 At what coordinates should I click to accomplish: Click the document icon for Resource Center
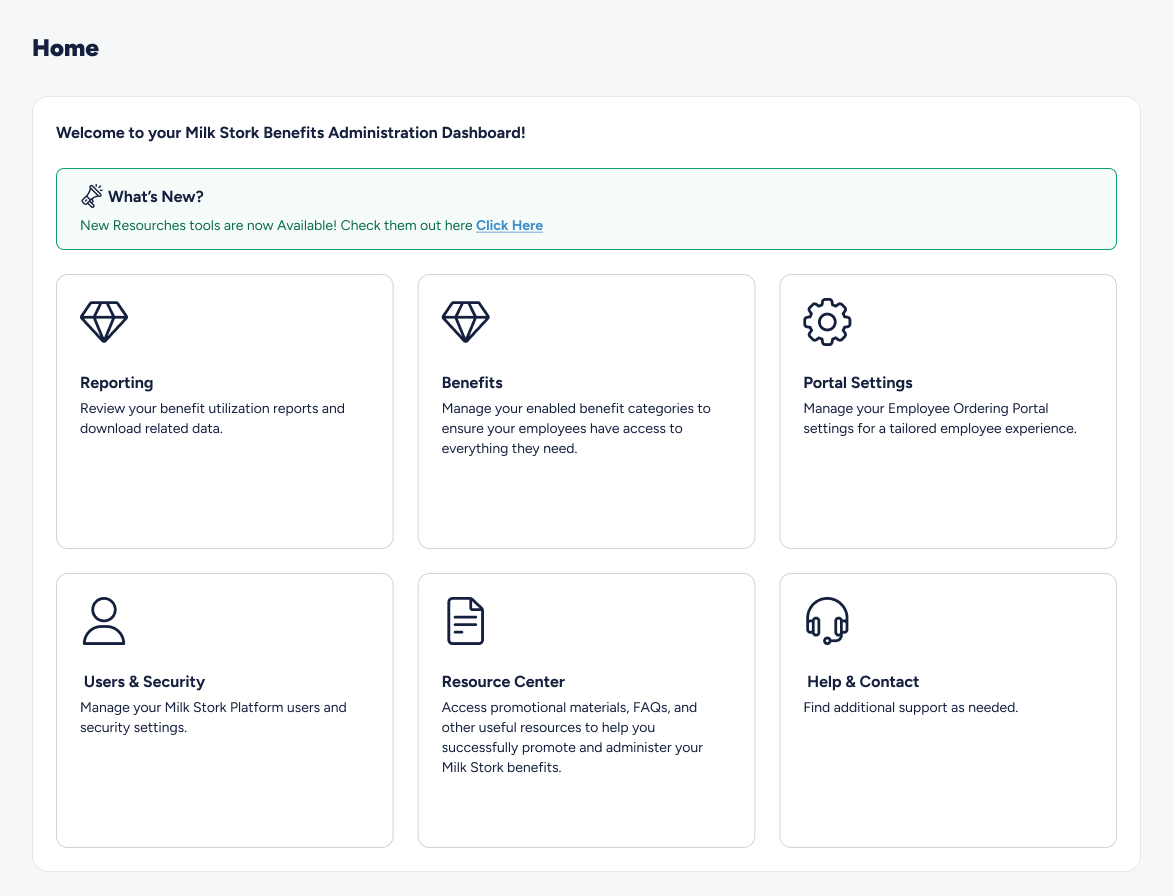pyautogui.click(x=465, y=621)
